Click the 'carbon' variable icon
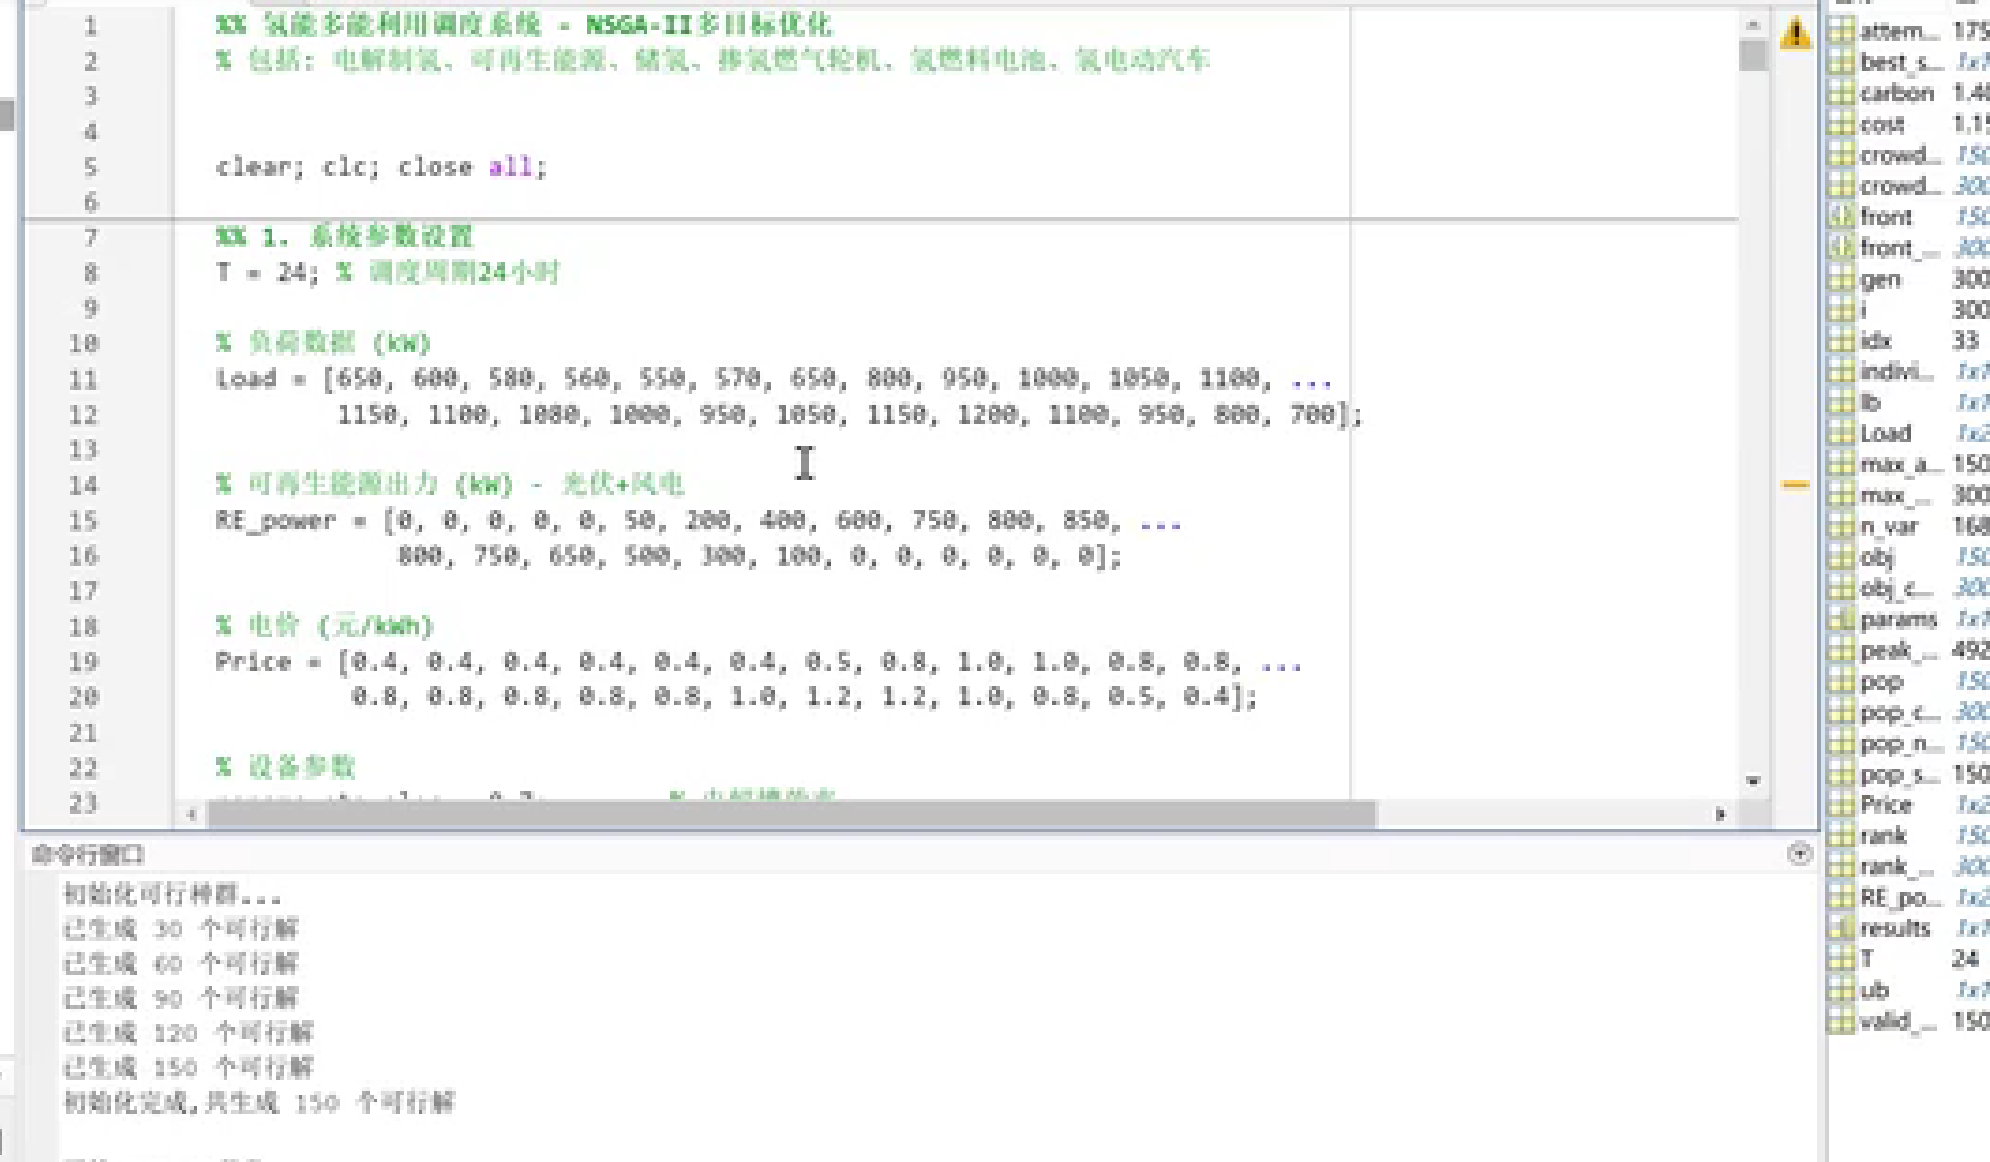 [1841, 93]
